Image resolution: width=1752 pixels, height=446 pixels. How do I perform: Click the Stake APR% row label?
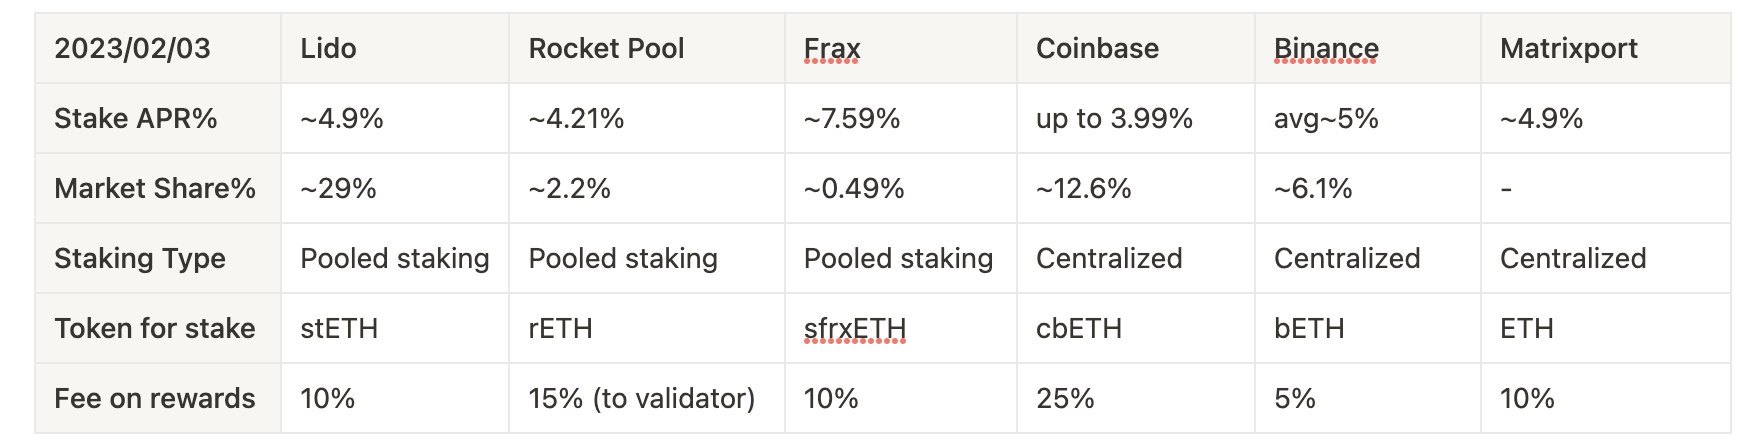(158, 118)
